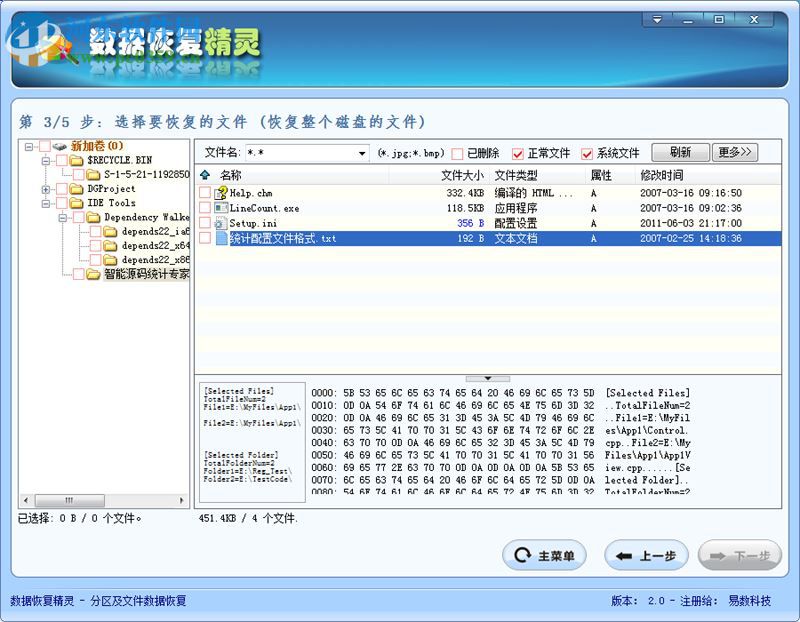The height and width of the screenshot is (622, 800).
Task: Select the depends22_x64 tree label
Action: (155, 246)
